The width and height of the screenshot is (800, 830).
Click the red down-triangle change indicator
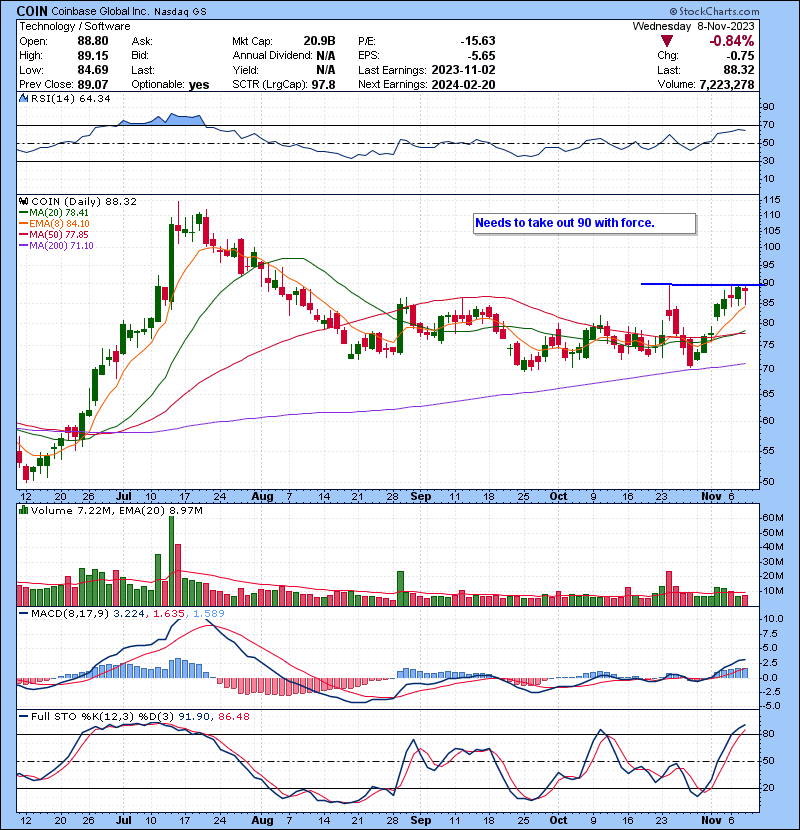pos(667,41)
